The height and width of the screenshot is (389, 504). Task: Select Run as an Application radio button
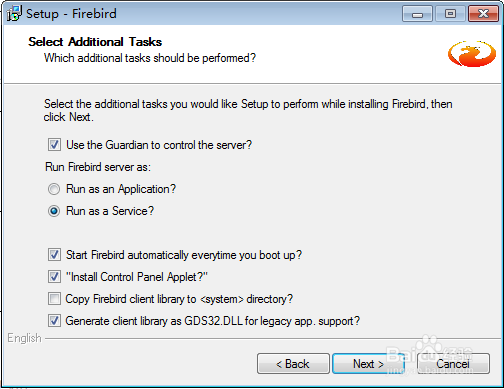[54, 189]
